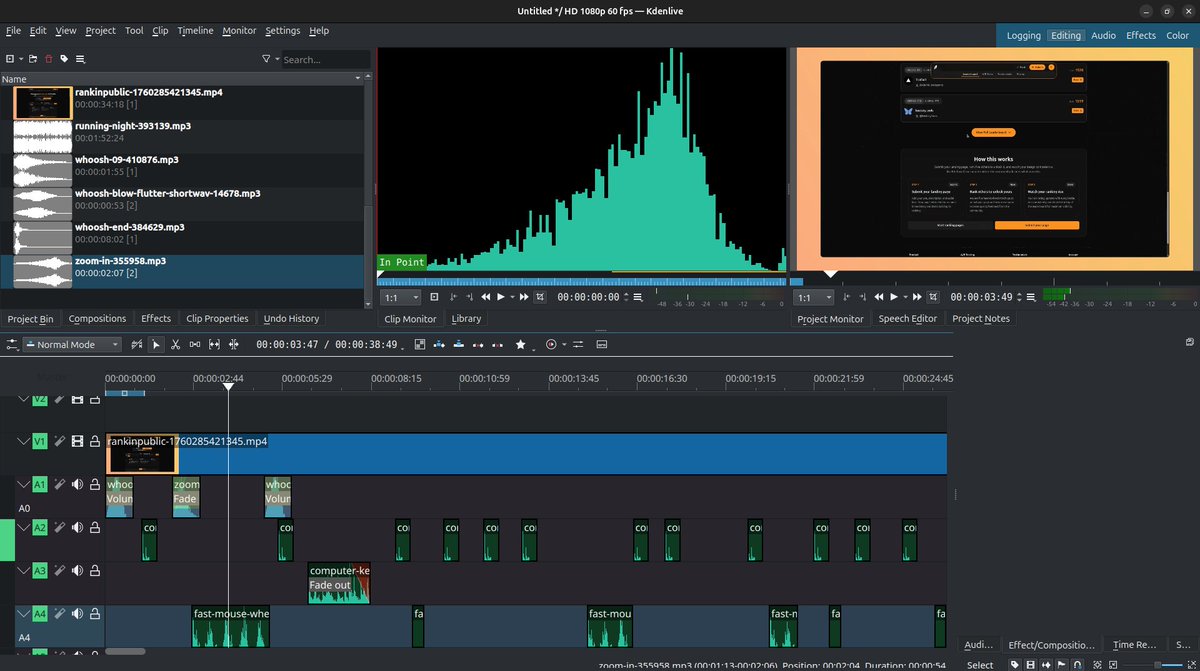This screenshot has height=671, width=1200.
Task: Open Clip Properties tab
Action: click(217, 318)
